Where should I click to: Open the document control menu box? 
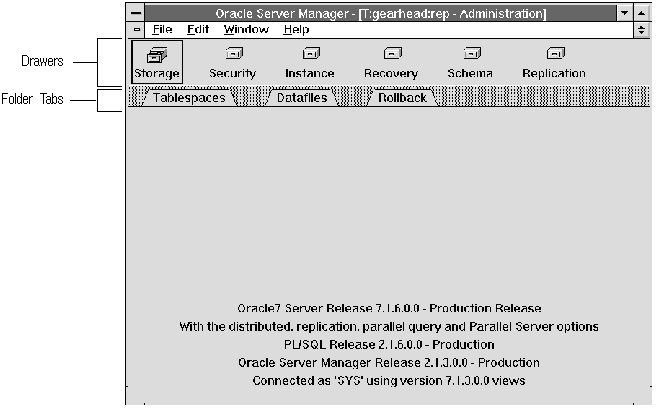click(x=136, y=30)
